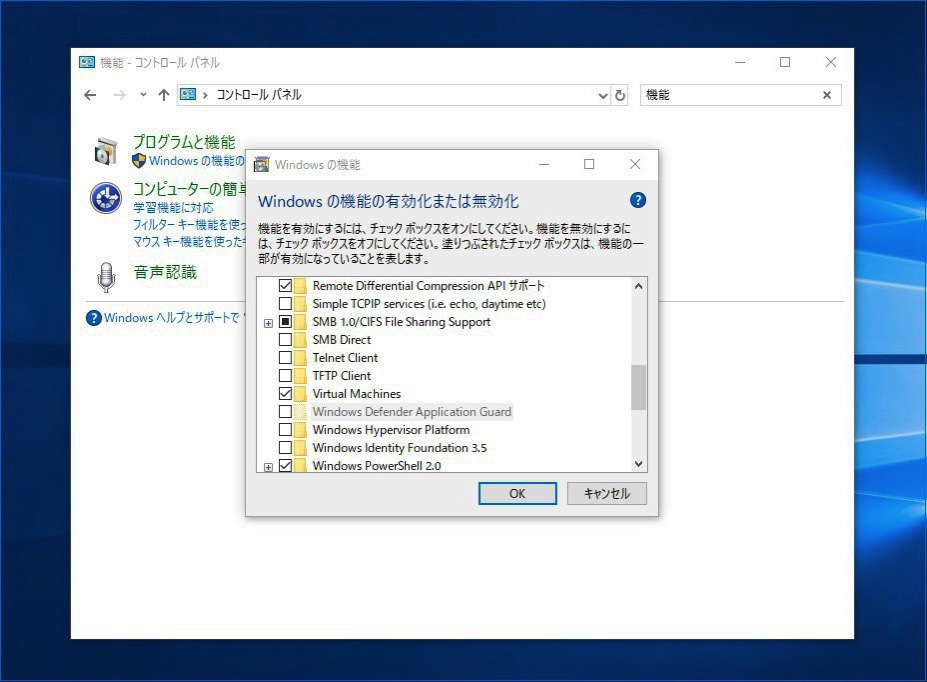Open the プログラムと機能 link
This screenshot has height=682, width=927.
click(184, 142)
